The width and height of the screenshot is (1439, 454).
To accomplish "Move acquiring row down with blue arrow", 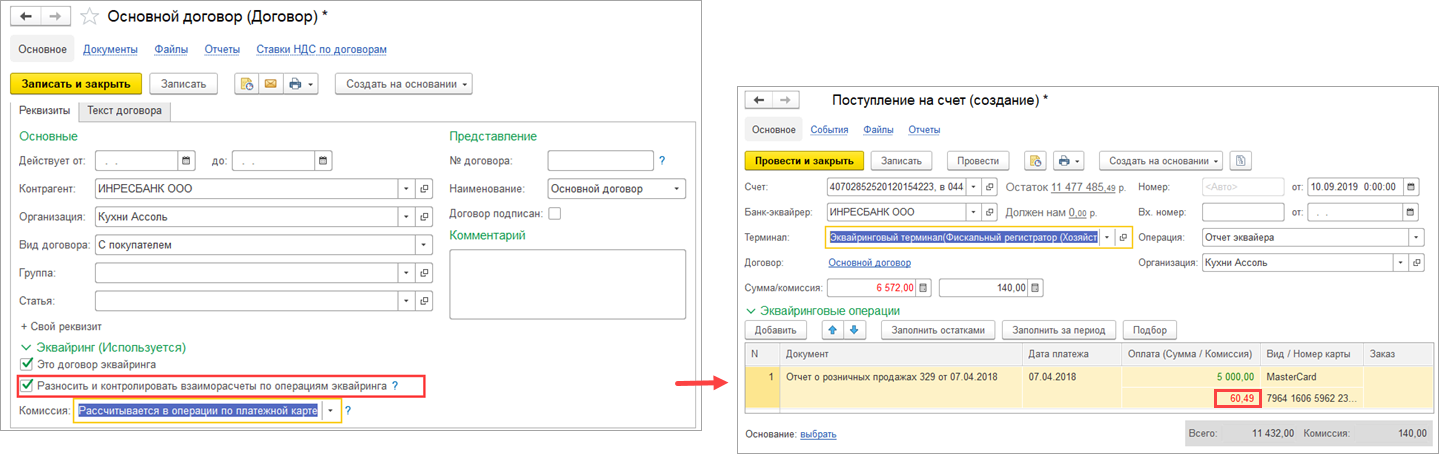I will 853,330.
